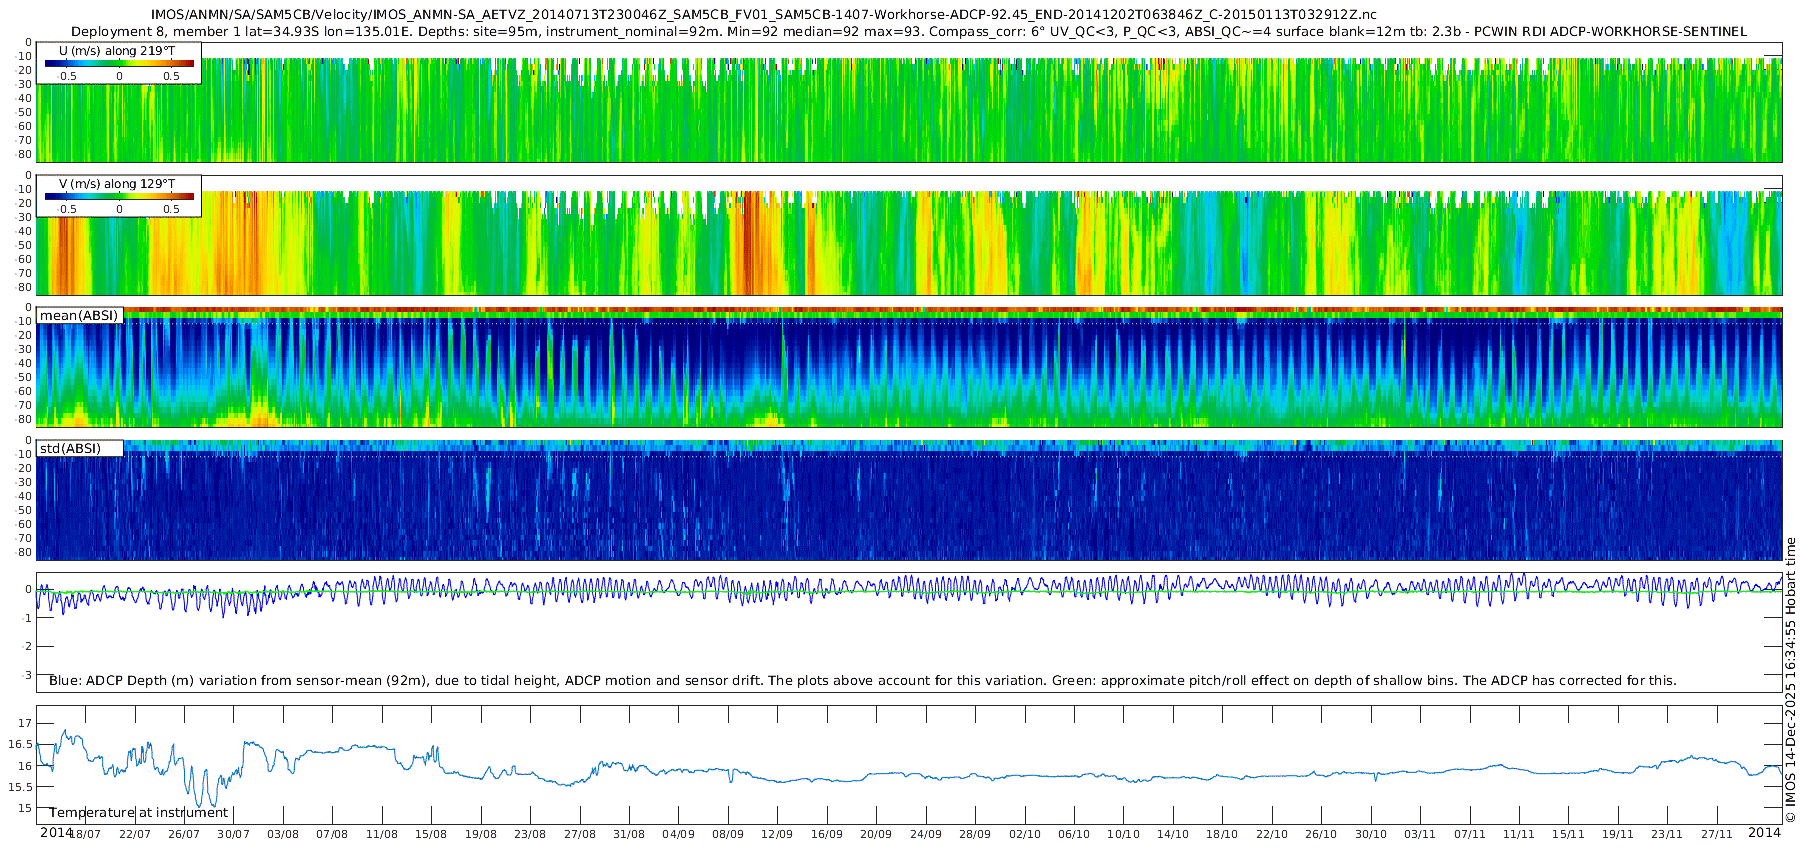Select the 18/07 date tick label
Image resolution: width=1800 pixels, height=850 pixels.
(85, 835)
